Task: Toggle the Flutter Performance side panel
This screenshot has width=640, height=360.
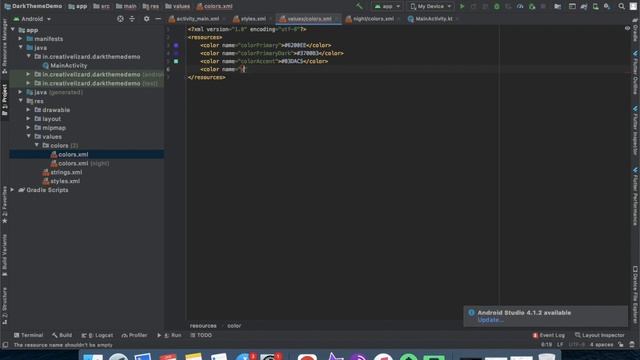Action: click(636, 196)
